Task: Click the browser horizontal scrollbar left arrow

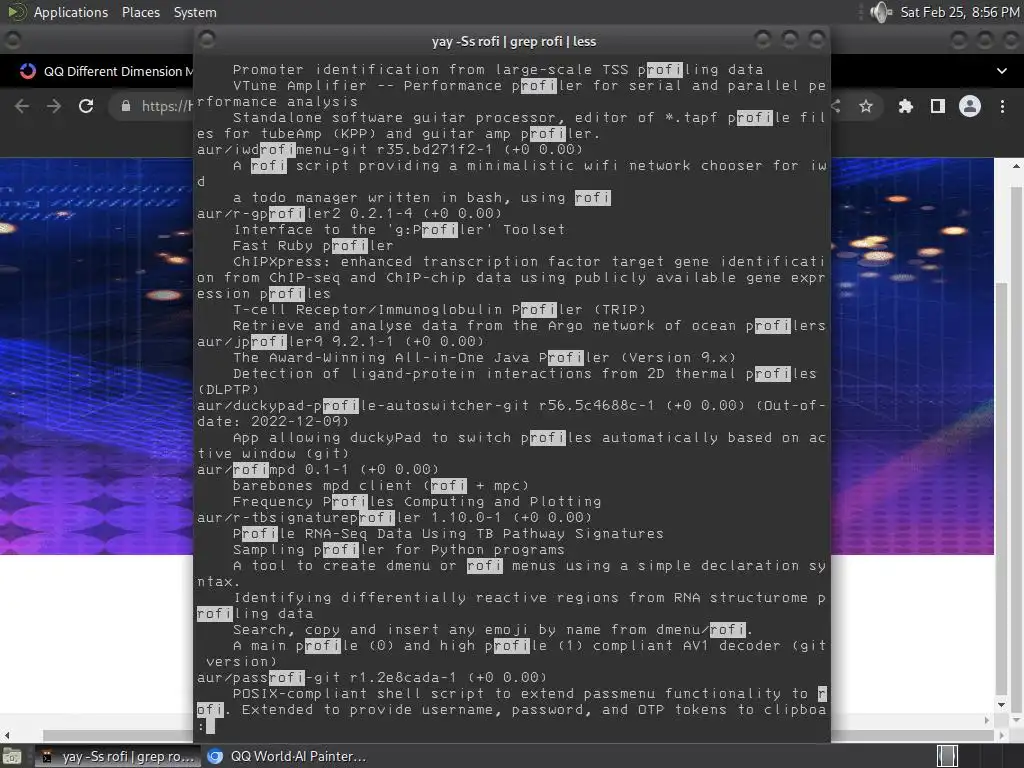Action: click(7, 736)
